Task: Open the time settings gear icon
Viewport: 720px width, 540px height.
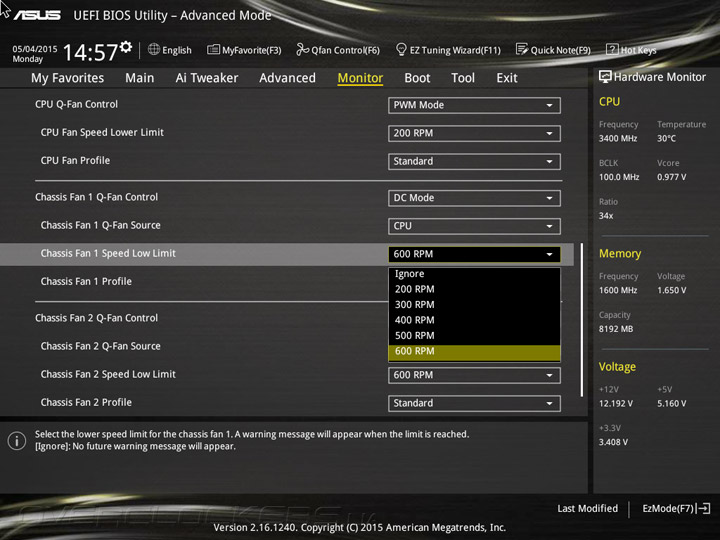Action: 126,46
